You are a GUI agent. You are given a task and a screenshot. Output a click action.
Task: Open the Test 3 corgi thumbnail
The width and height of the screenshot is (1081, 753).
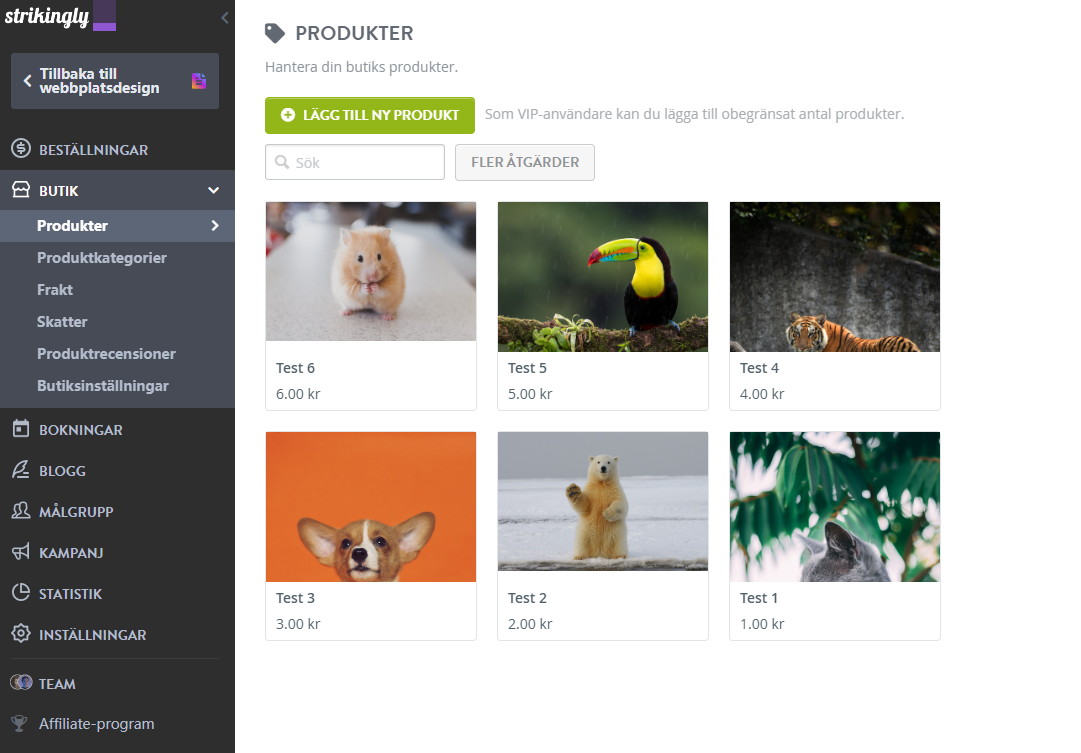371,507
